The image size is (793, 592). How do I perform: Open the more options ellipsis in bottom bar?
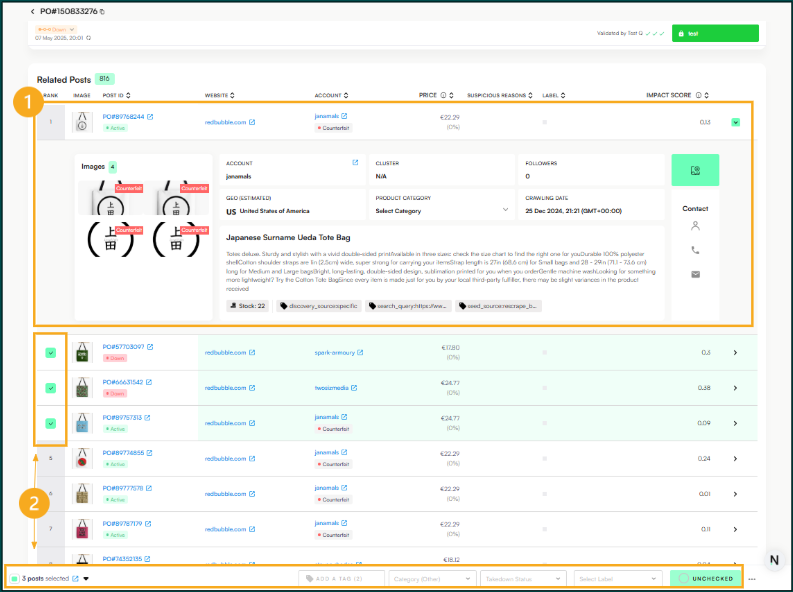[x=752, y=579]
